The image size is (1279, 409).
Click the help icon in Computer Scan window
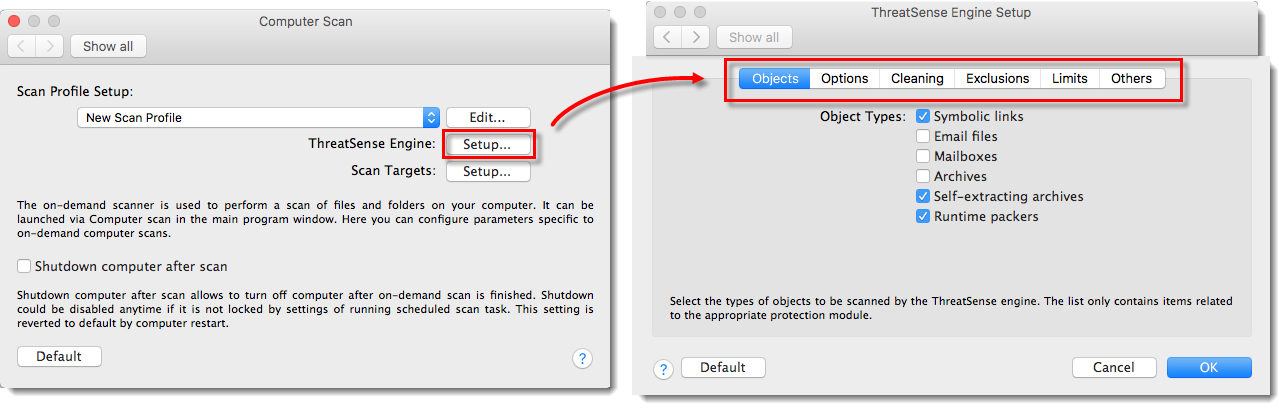coord(583,358)
